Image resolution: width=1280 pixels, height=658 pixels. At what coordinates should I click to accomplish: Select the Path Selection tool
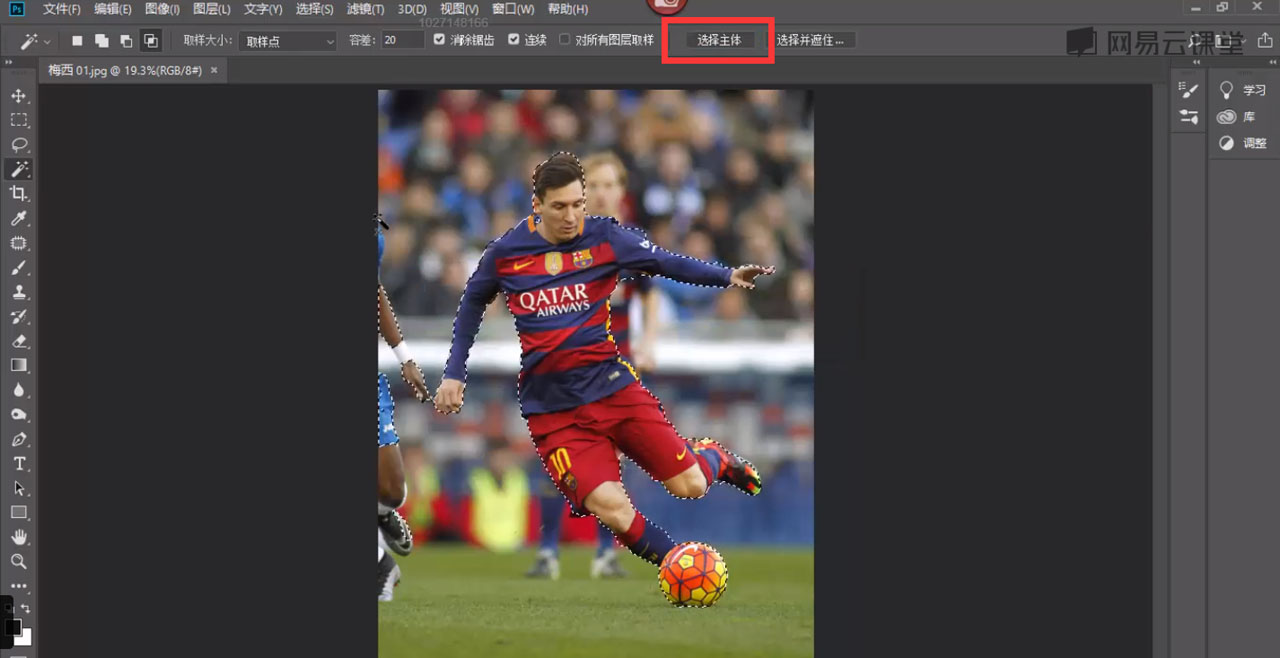[18, 488]
